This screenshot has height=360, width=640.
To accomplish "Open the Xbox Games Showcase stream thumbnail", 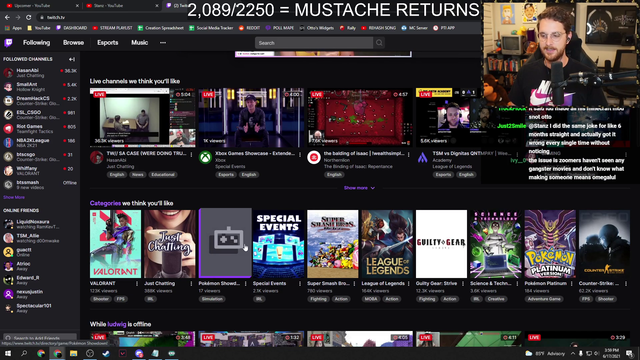I will pyautogui.click(x=251, y=118).
